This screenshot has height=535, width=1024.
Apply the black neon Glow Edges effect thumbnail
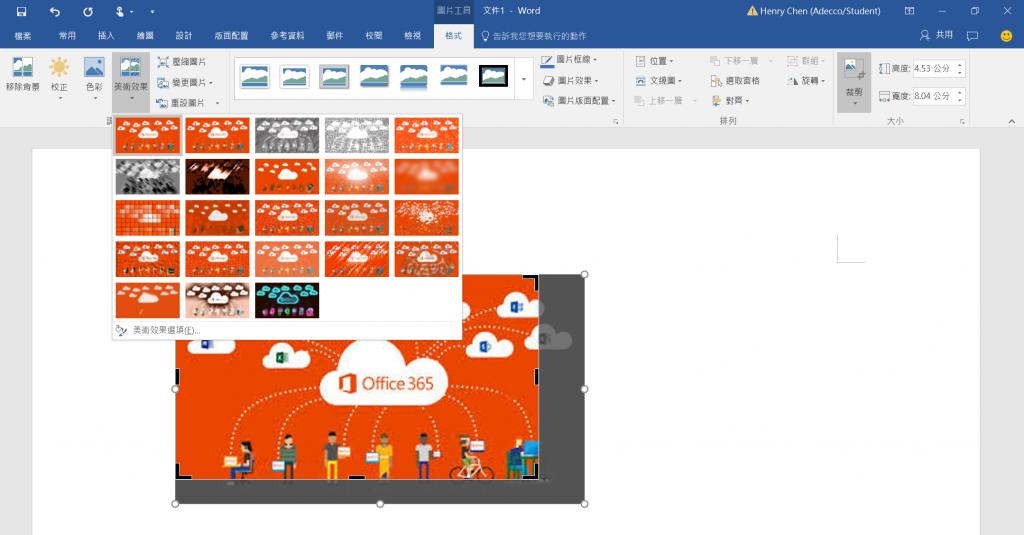[287, 300]
